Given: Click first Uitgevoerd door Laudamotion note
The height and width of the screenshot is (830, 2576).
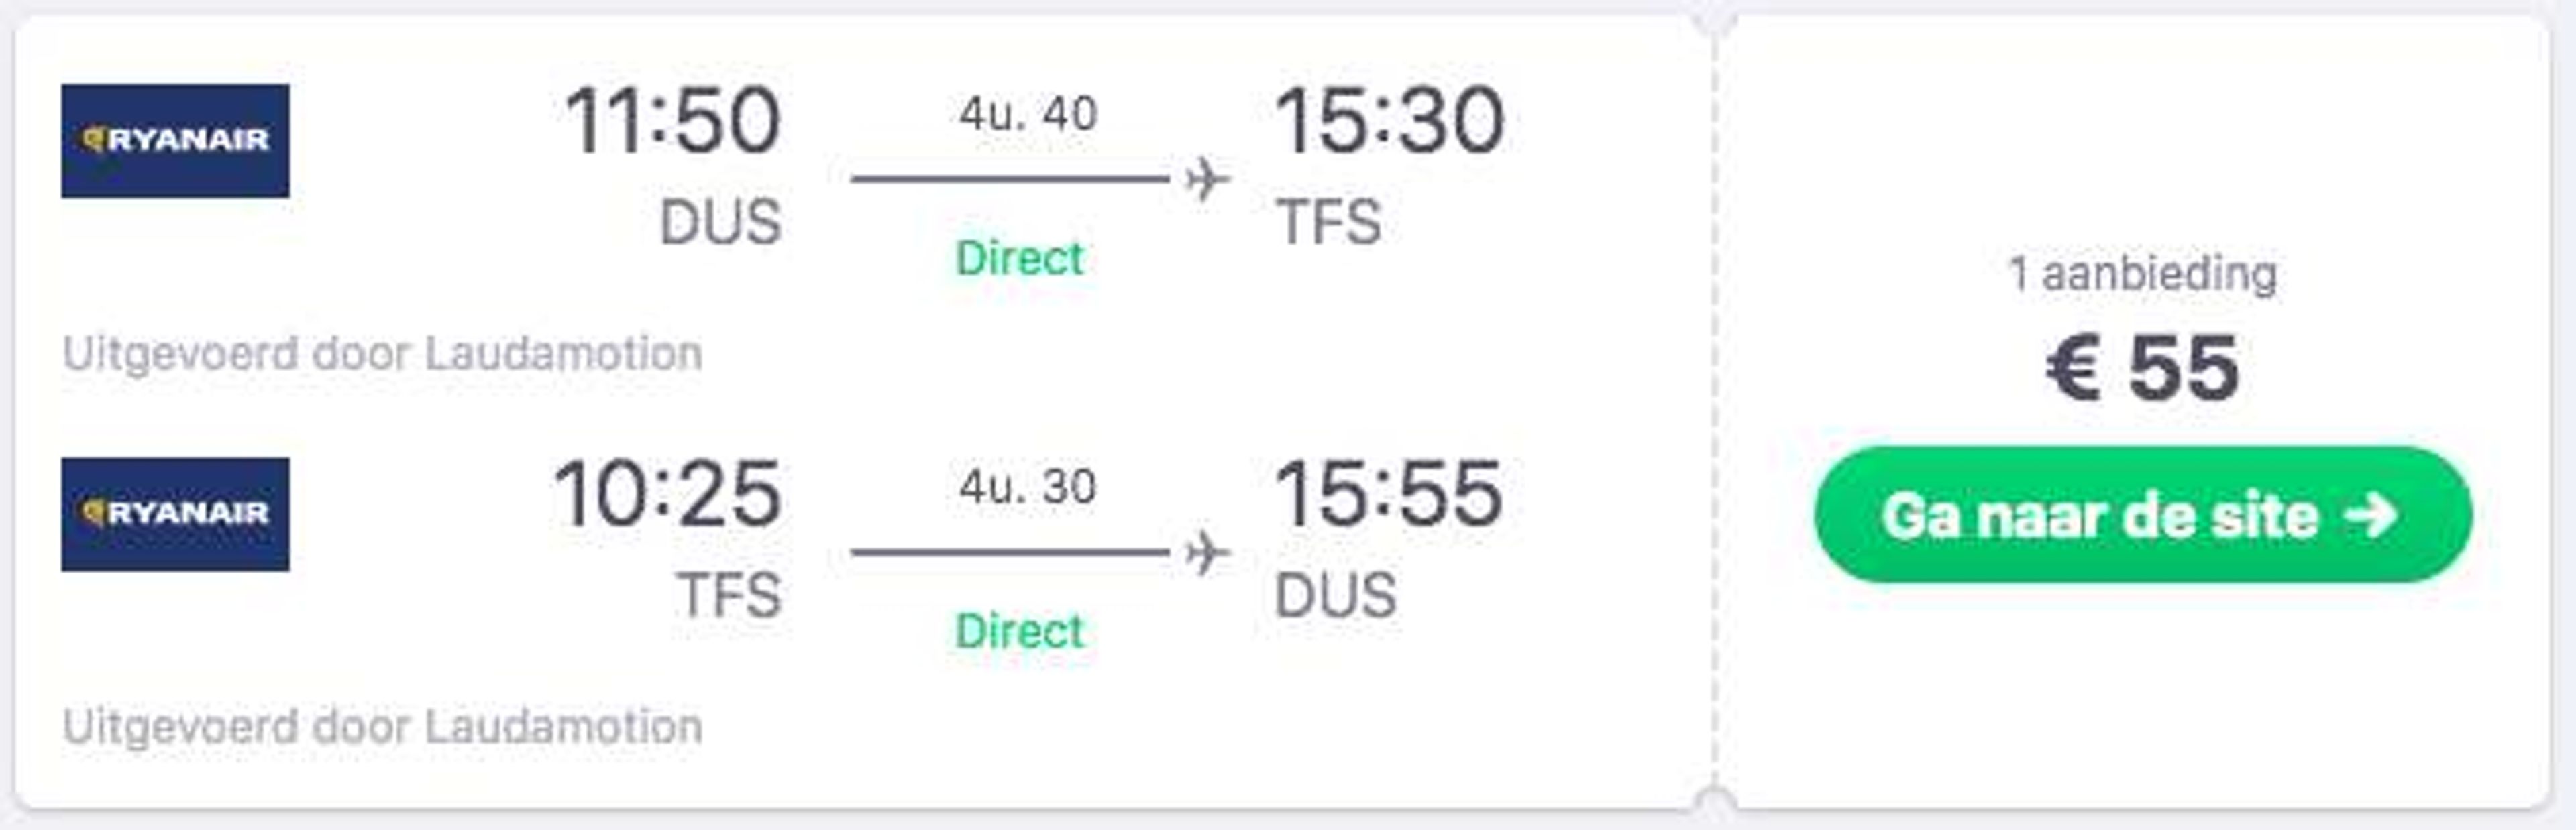Looking at the screenshot, I should (382, 354).
